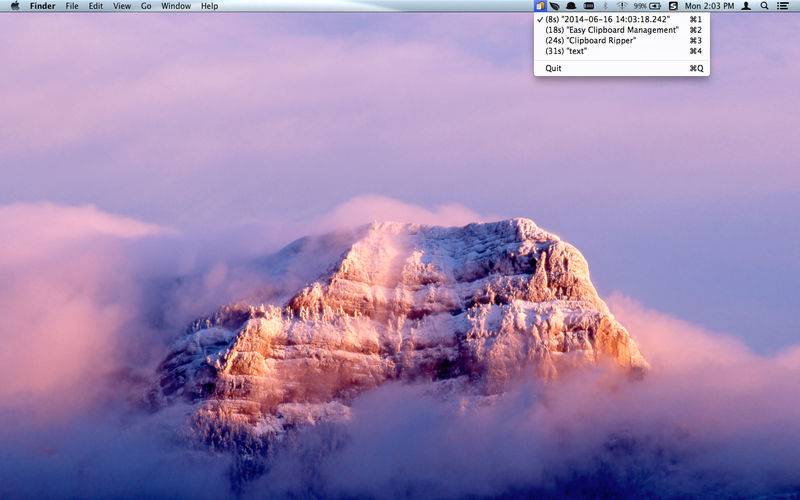Open the Help menu
Viewport: 800px width, 500px height.
point(209,6)
